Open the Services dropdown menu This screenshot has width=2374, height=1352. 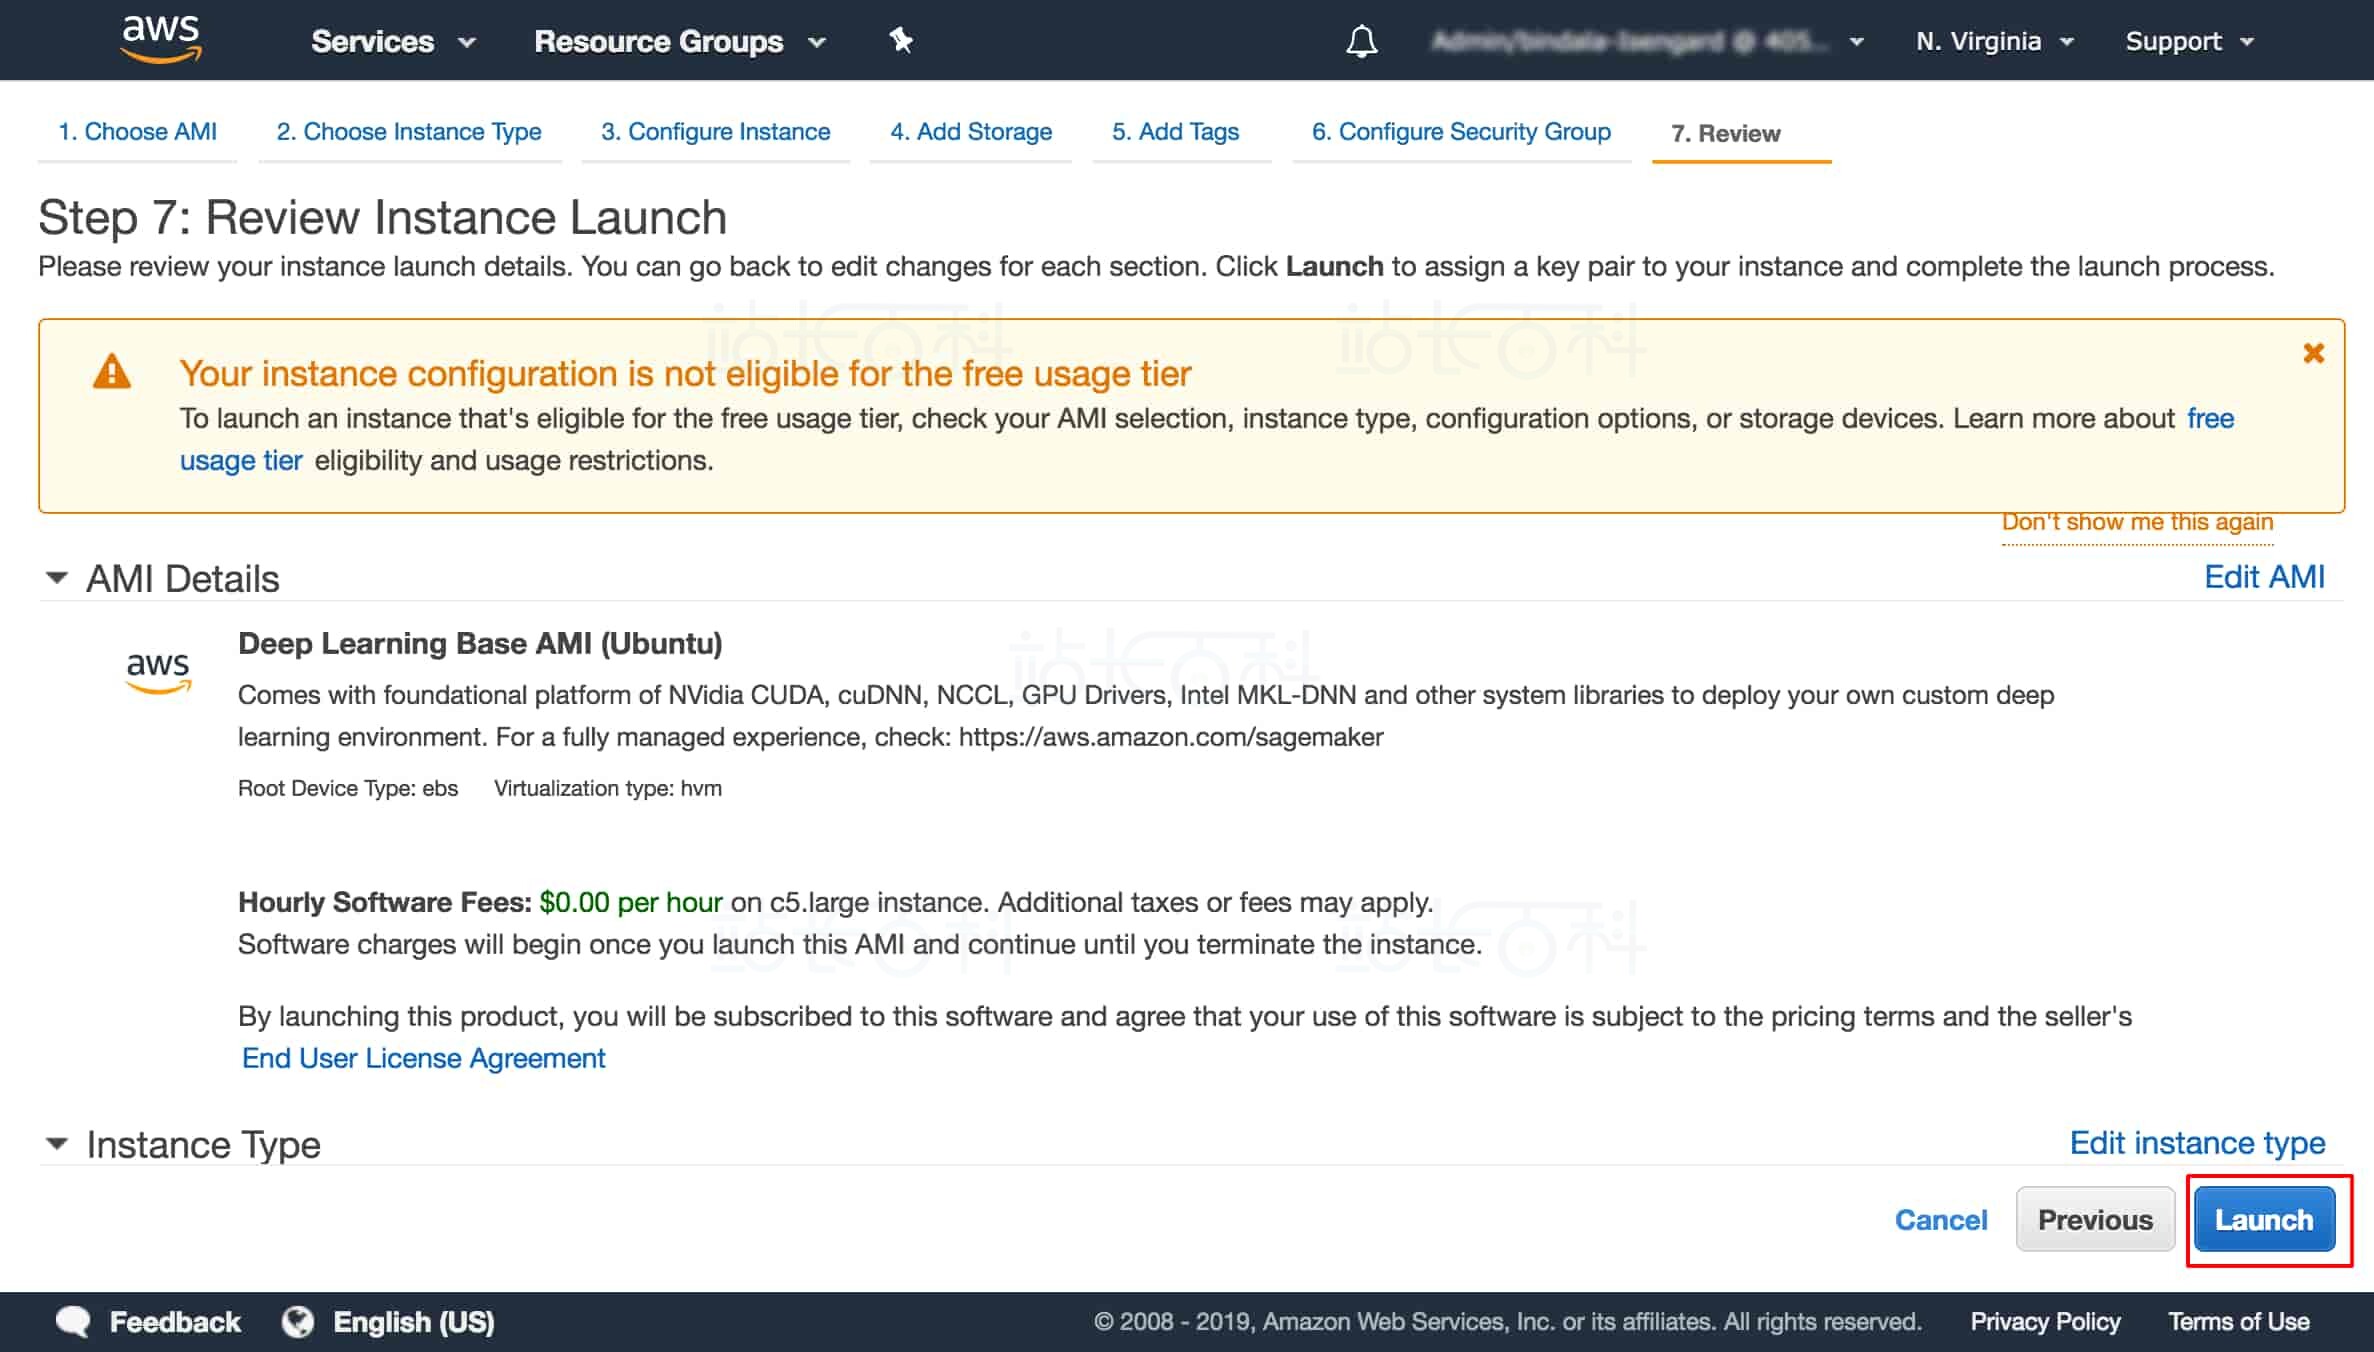click(393, 41)
